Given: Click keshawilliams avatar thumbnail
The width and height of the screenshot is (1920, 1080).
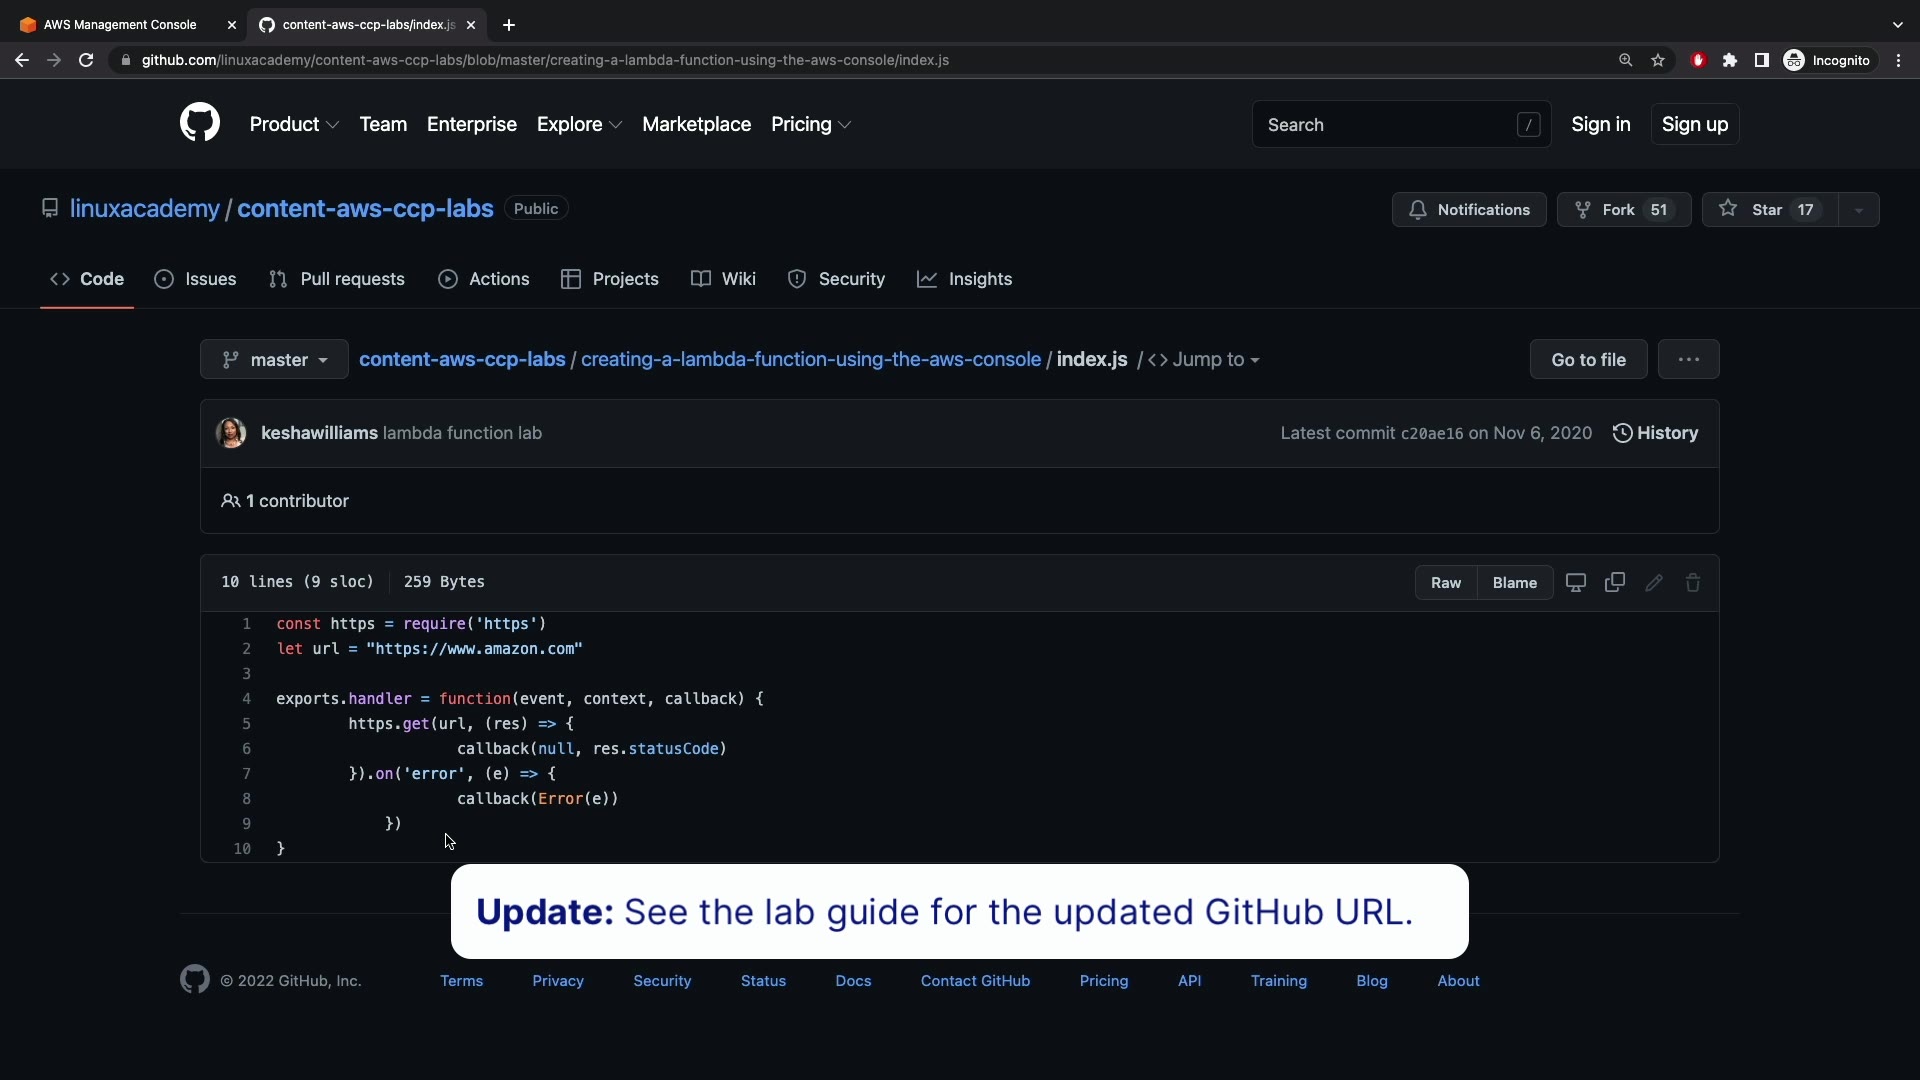Looking at the screenshot, I should pos(231,433).
